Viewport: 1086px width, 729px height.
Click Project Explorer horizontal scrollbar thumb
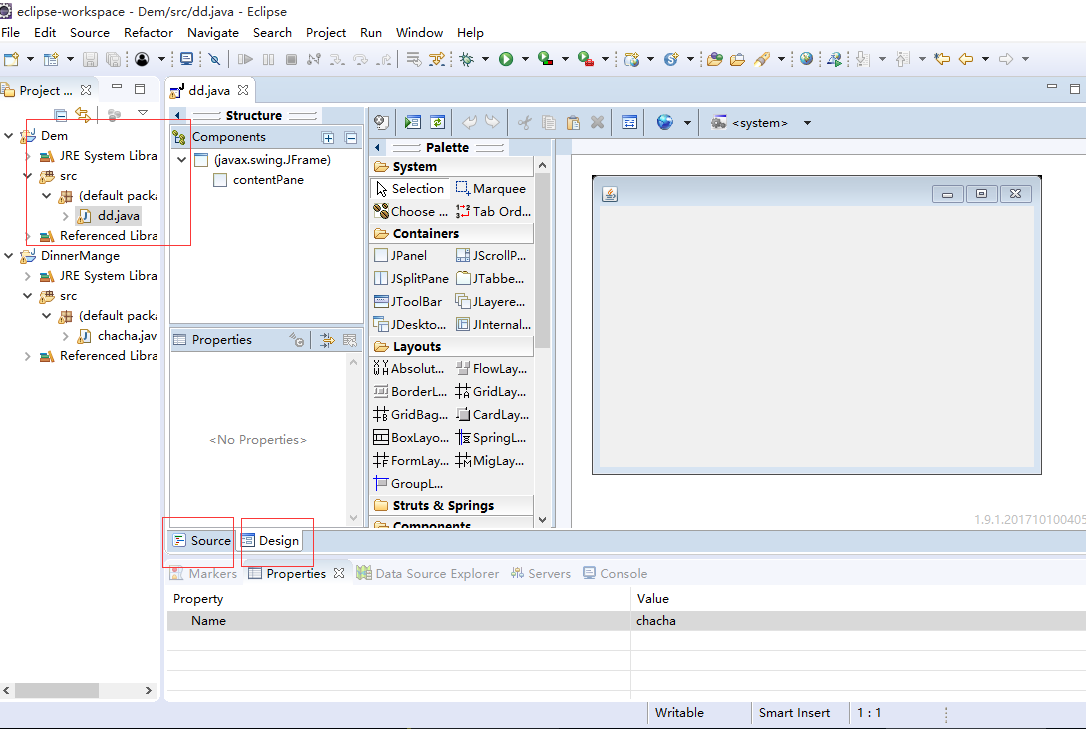point(57,690)
